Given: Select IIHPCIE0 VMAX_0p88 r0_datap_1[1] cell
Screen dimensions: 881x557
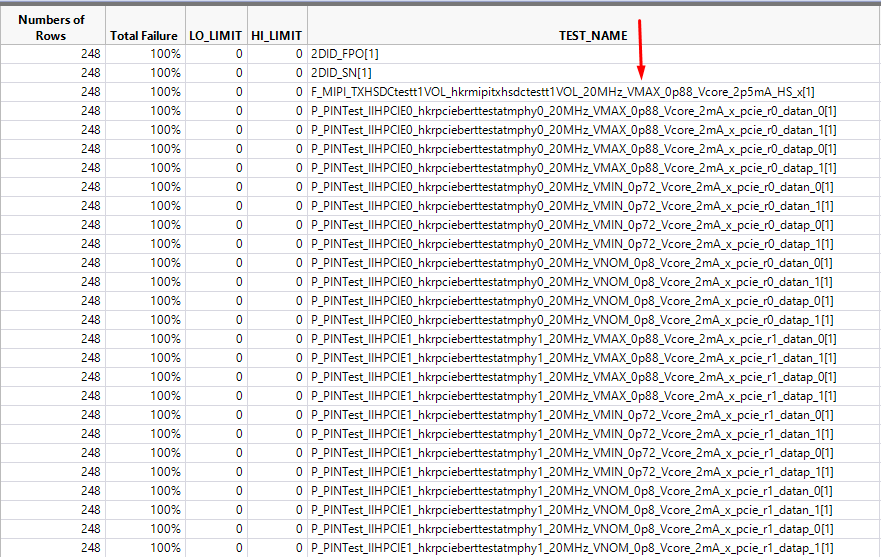Looking at the screenshot, I should click(593, 168).
